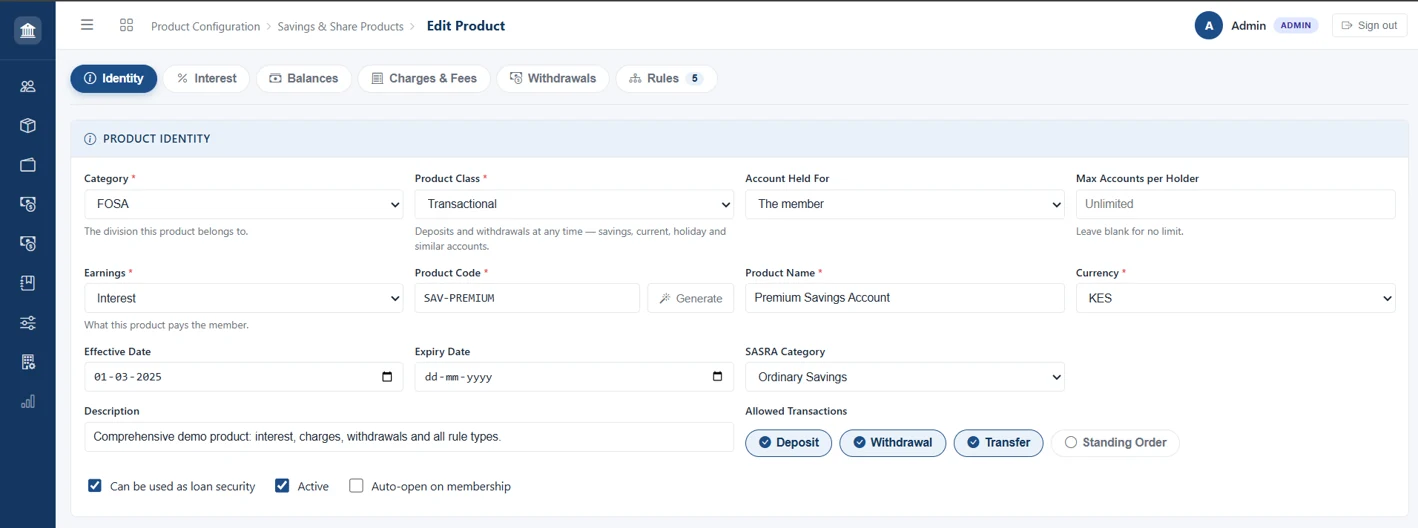
Task: Open the Earnings dropdown showing Interest
Action: (x=244, y=298)
